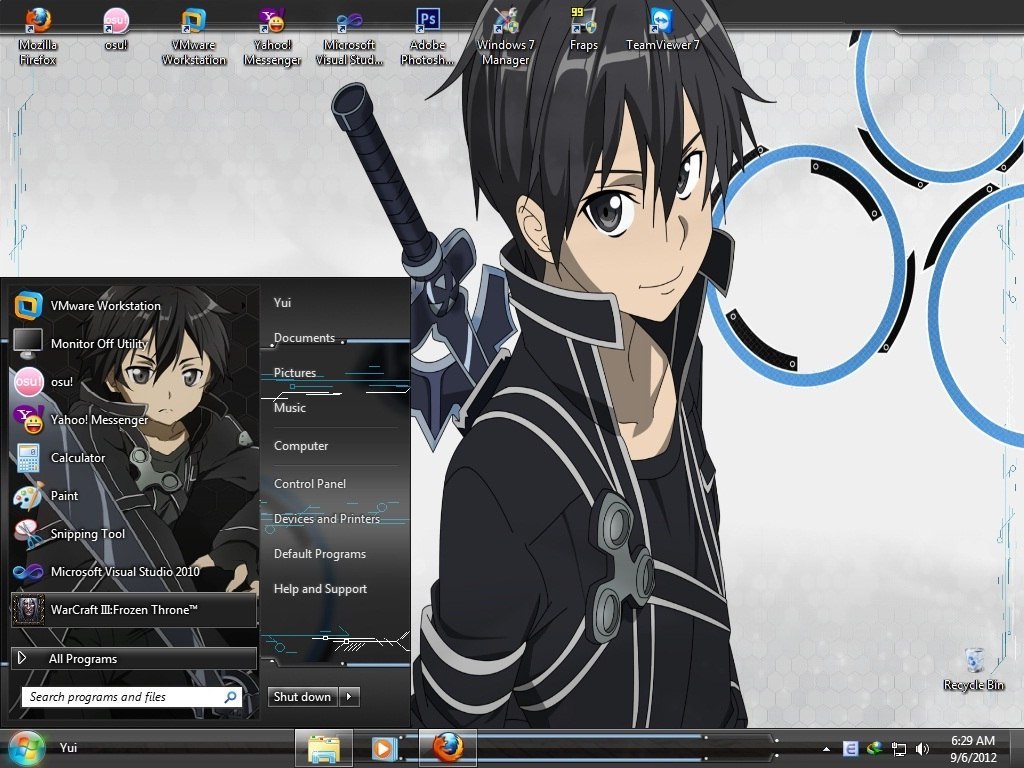Open Monitor Off Utility in Start menu

click(x=134, y=344)
